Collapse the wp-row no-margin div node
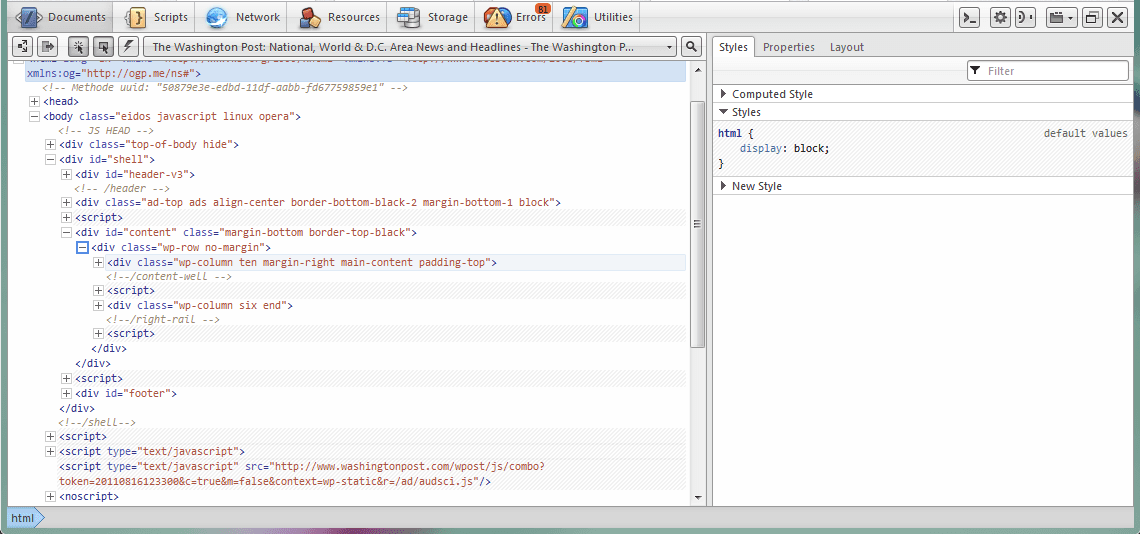 pos(83,247)
